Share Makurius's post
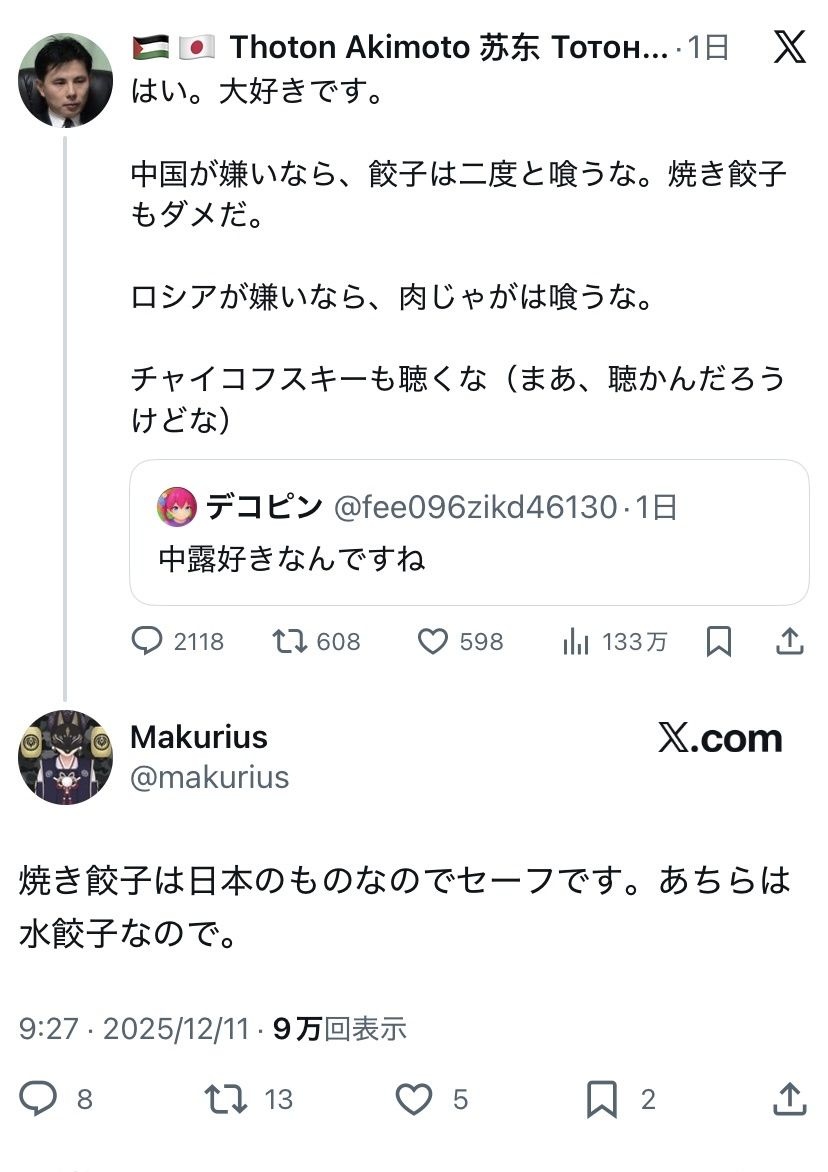Image resolution: width=828 pixels, height=1172 pixels. (790, 1099)
